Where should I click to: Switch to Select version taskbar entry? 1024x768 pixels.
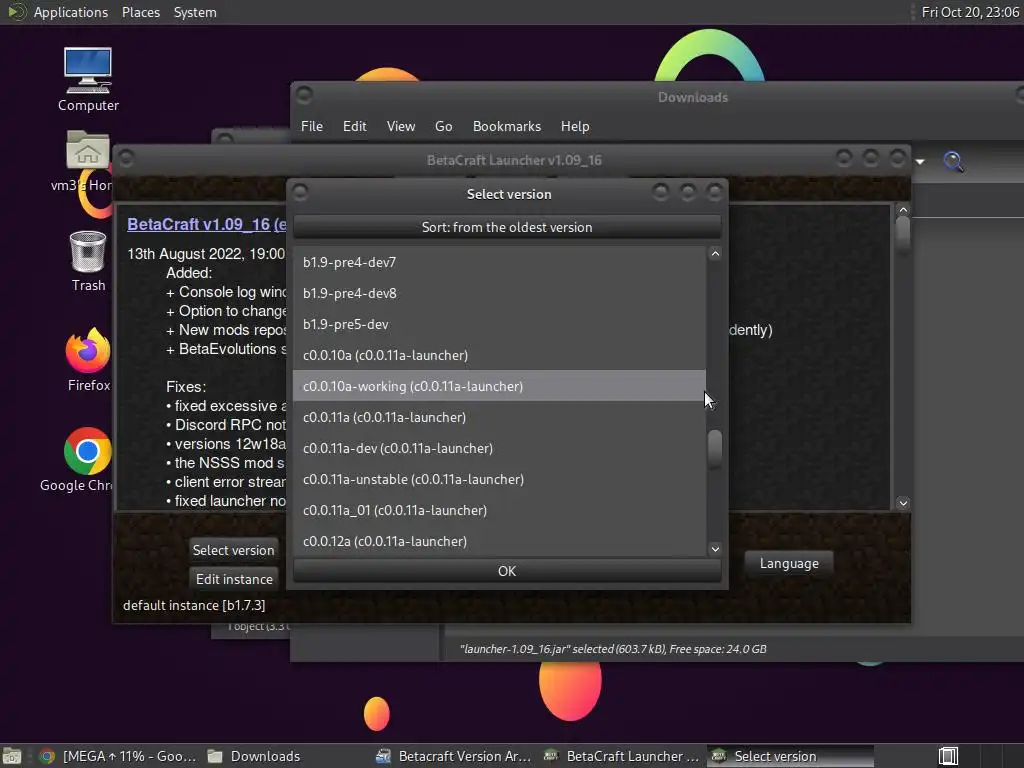click(x=791, y=756)
